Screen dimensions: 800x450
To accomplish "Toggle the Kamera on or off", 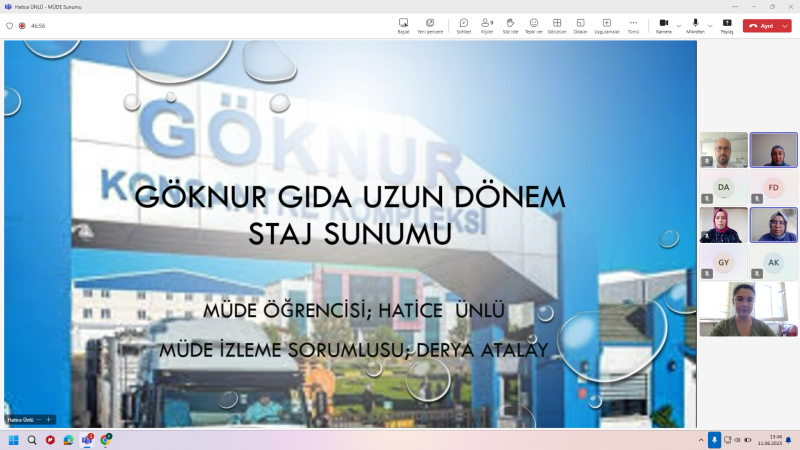I will tap(664, 26).
